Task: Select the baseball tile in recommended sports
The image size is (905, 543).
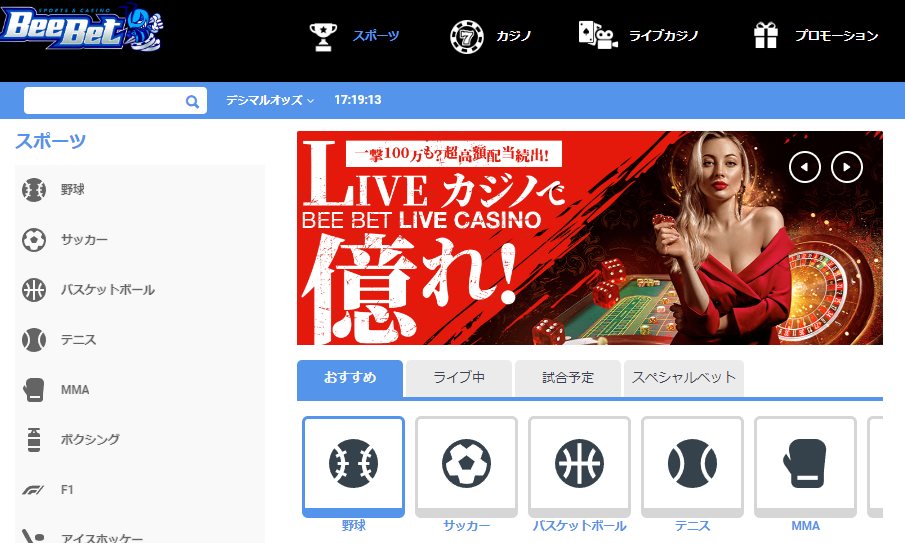Action: coord(353,466)
